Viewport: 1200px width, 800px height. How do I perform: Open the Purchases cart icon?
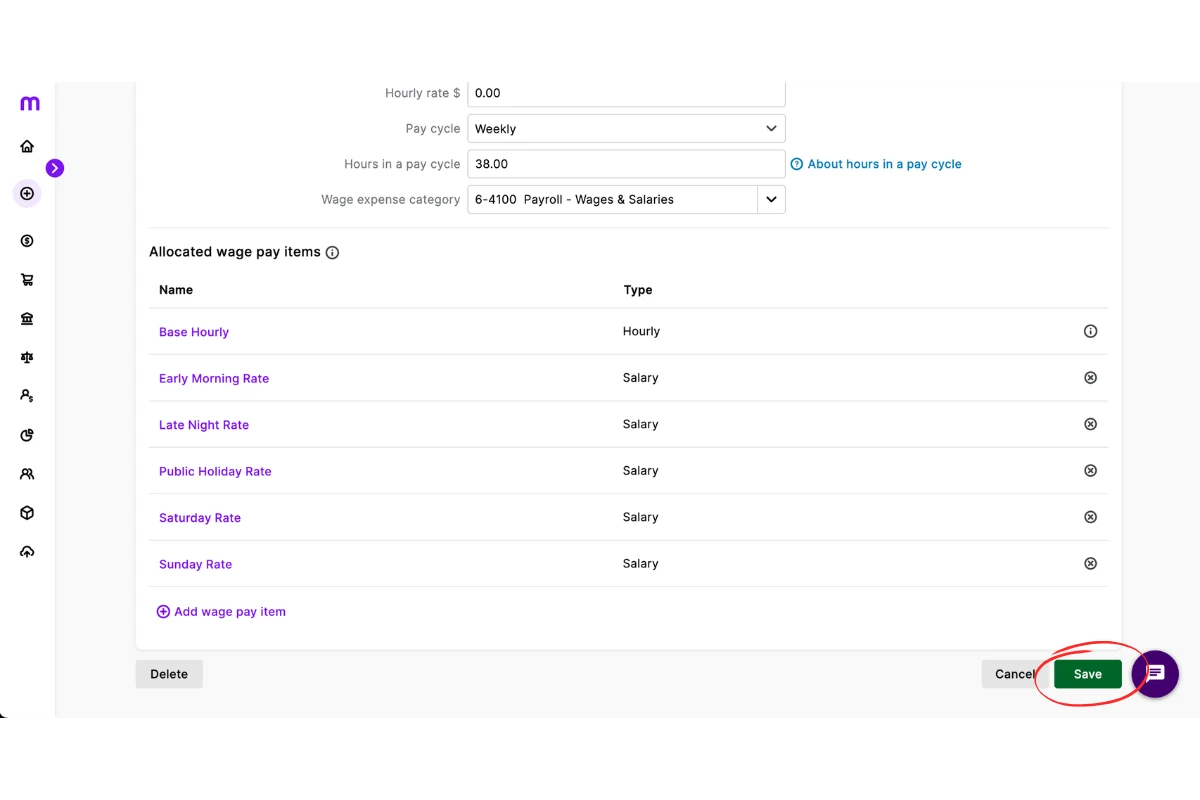[27, 280]
